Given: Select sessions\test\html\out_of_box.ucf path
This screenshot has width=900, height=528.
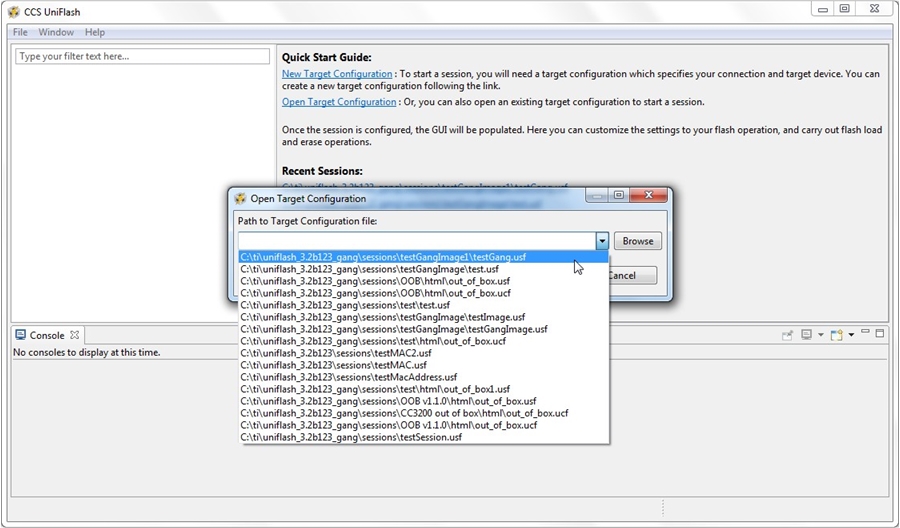Looking at the screenshot, I should coord(423,341).
